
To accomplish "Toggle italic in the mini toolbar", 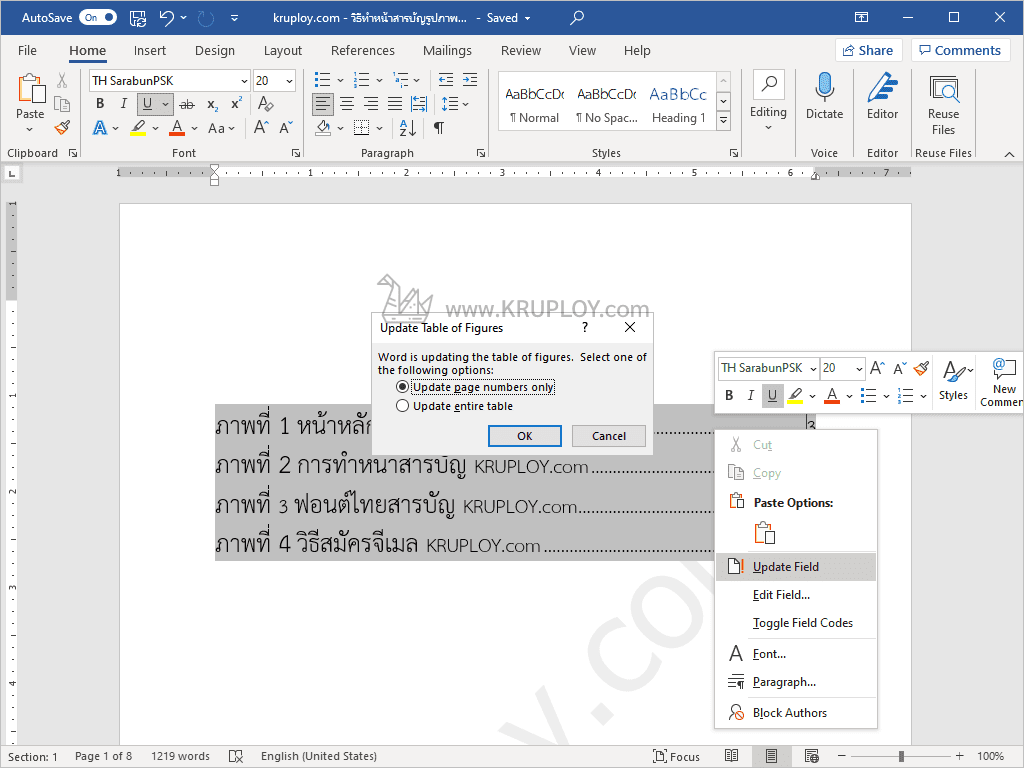I will click(750, 395).
